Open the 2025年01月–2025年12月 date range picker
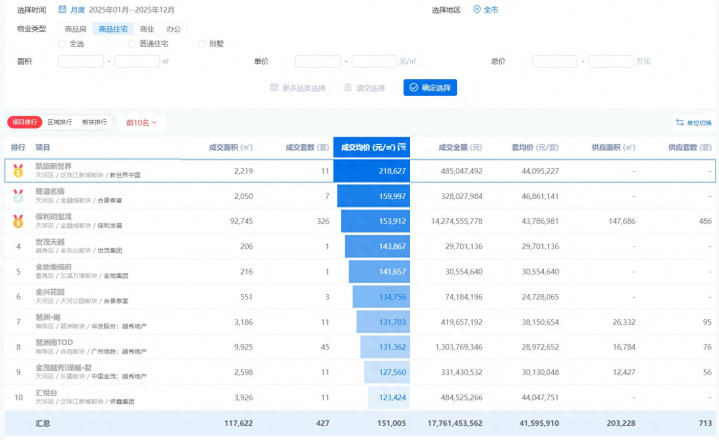Screen dimensions: 719x440 coord(132,9)
